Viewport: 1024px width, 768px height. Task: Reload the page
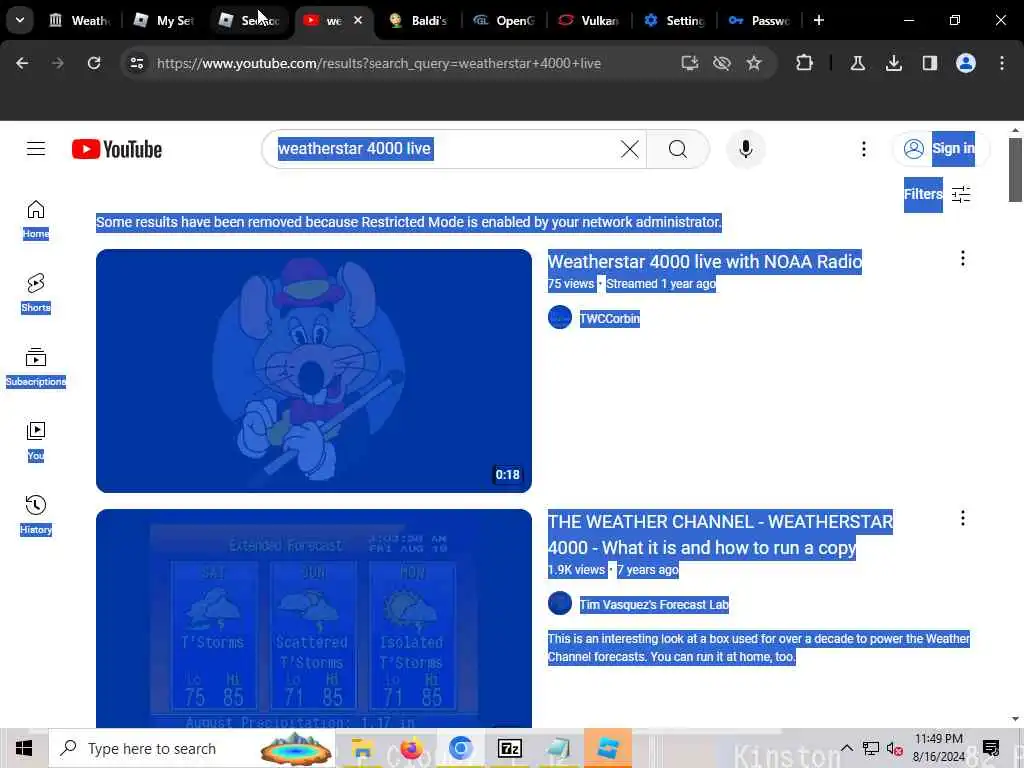94,63
